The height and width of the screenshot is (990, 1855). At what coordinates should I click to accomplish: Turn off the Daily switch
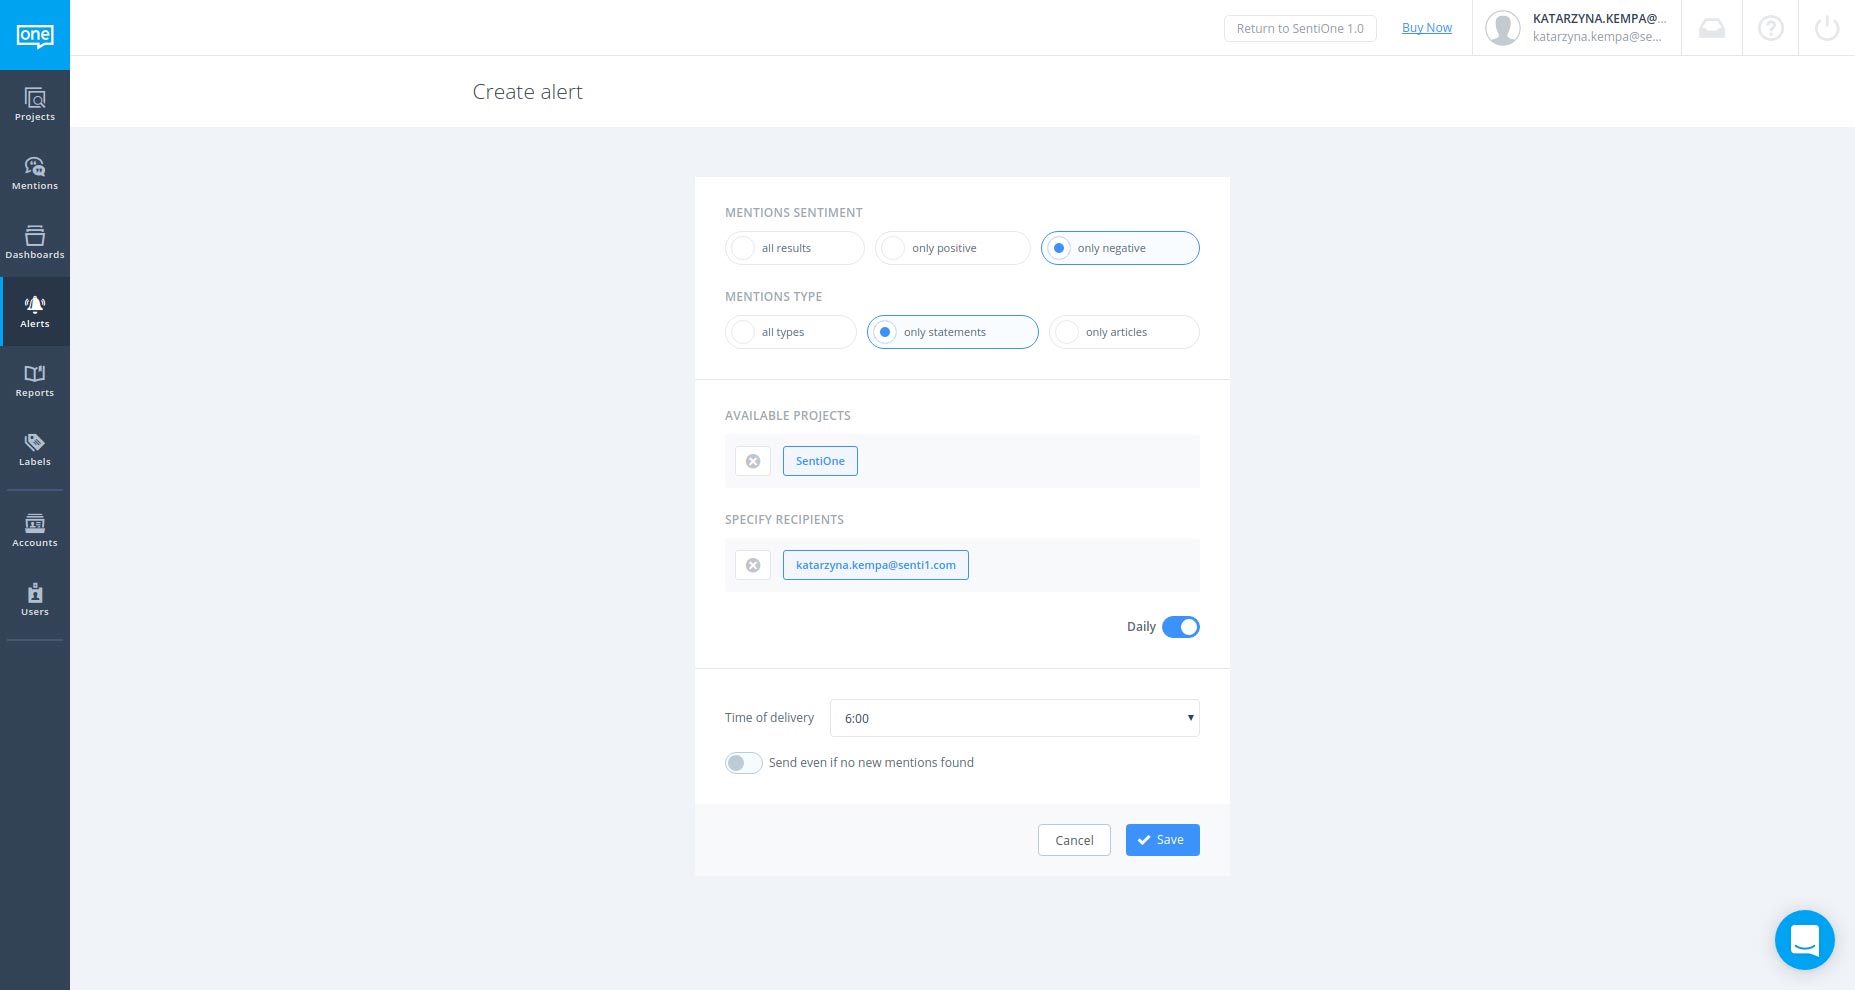point(1181,627)
